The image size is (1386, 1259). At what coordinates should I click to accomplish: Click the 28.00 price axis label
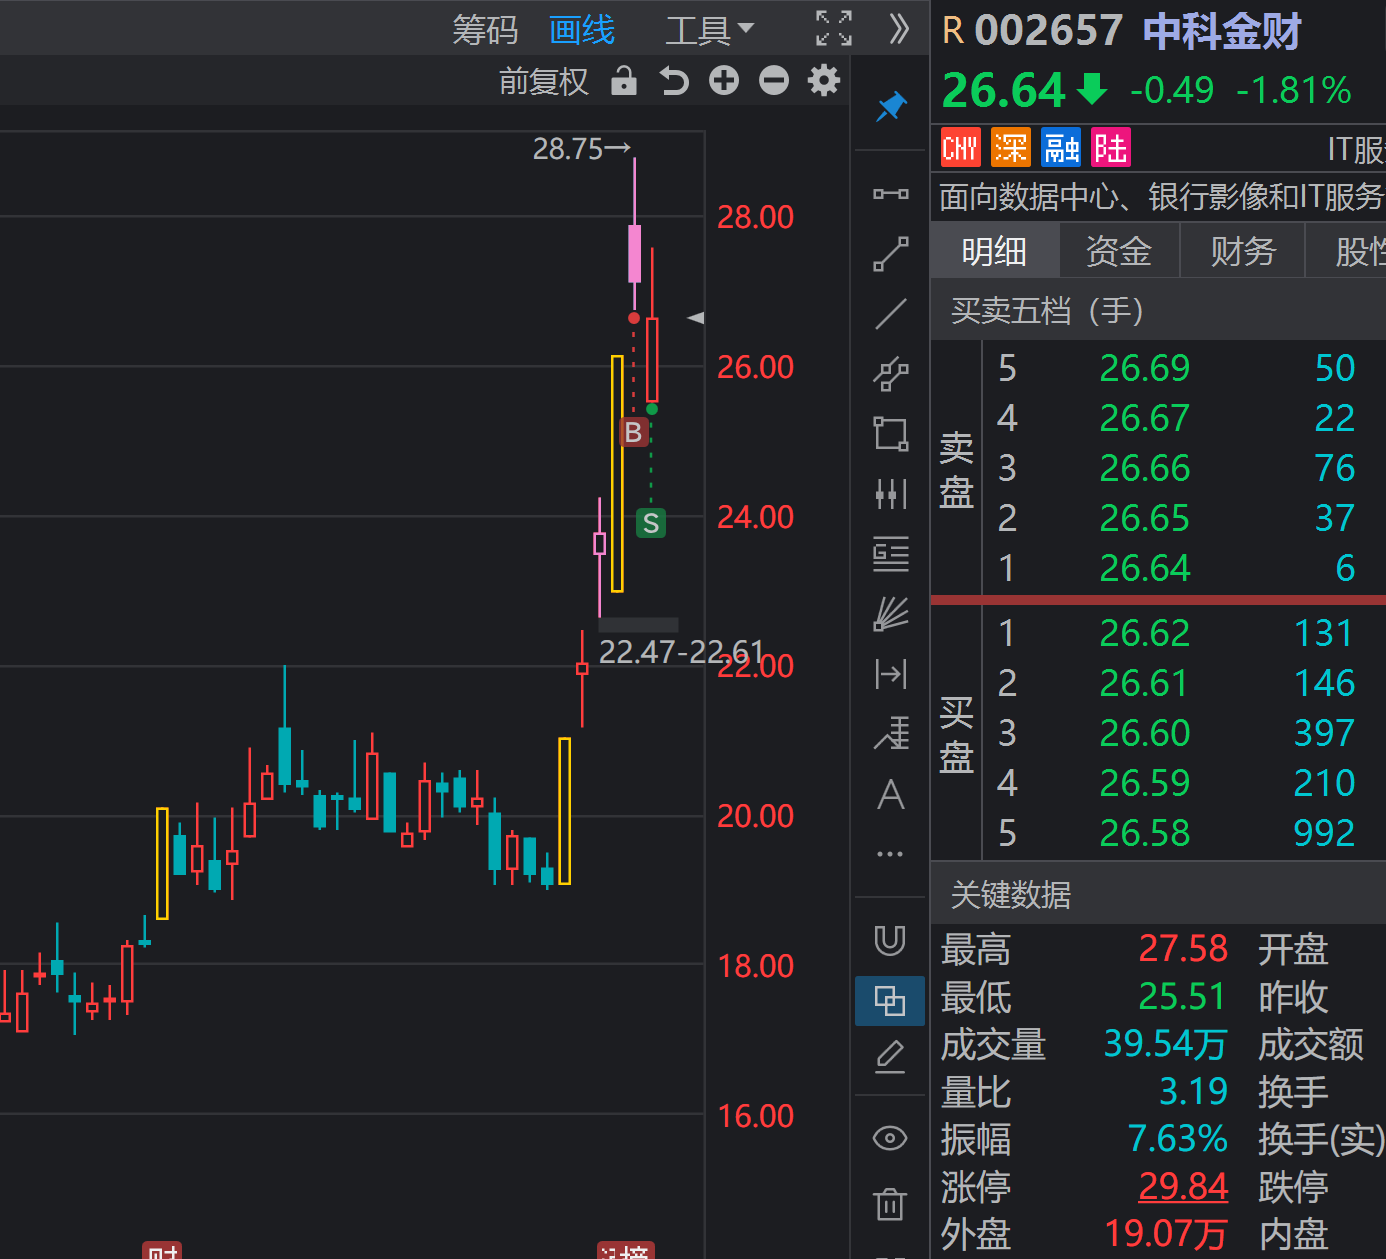pyautogui.click(x=755, y=217)
